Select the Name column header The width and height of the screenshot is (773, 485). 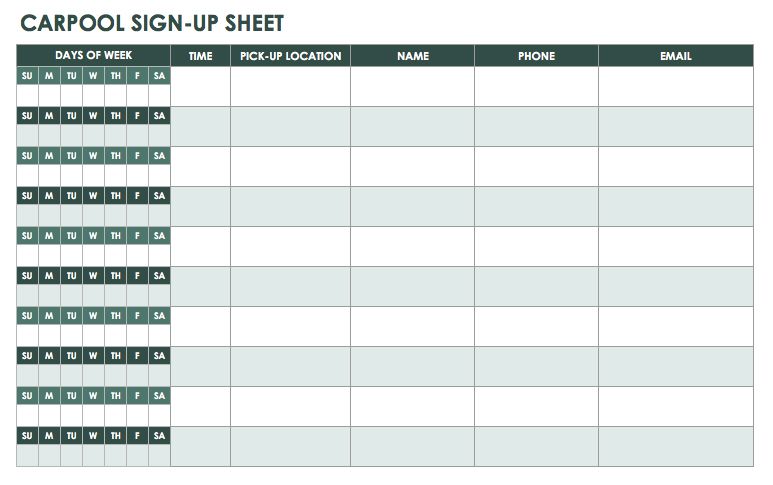(412, 56)
